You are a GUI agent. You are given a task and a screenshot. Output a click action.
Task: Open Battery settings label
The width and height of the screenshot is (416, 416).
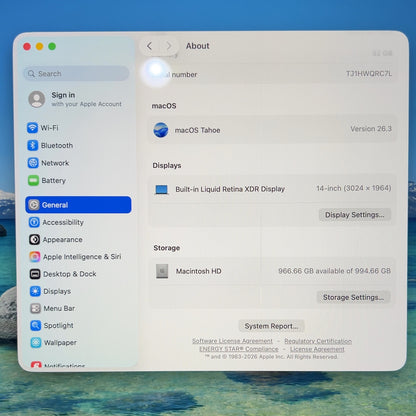pos(54,180)
